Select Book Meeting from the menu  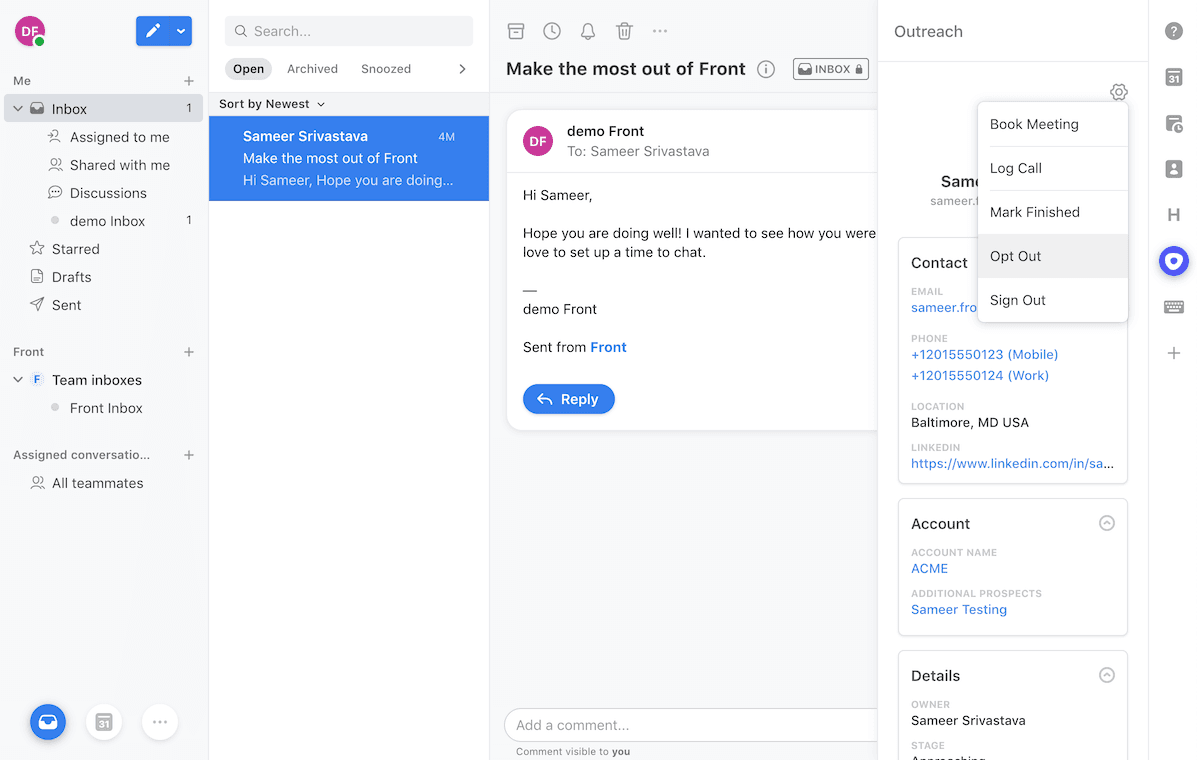click(x=1034, y=124)
